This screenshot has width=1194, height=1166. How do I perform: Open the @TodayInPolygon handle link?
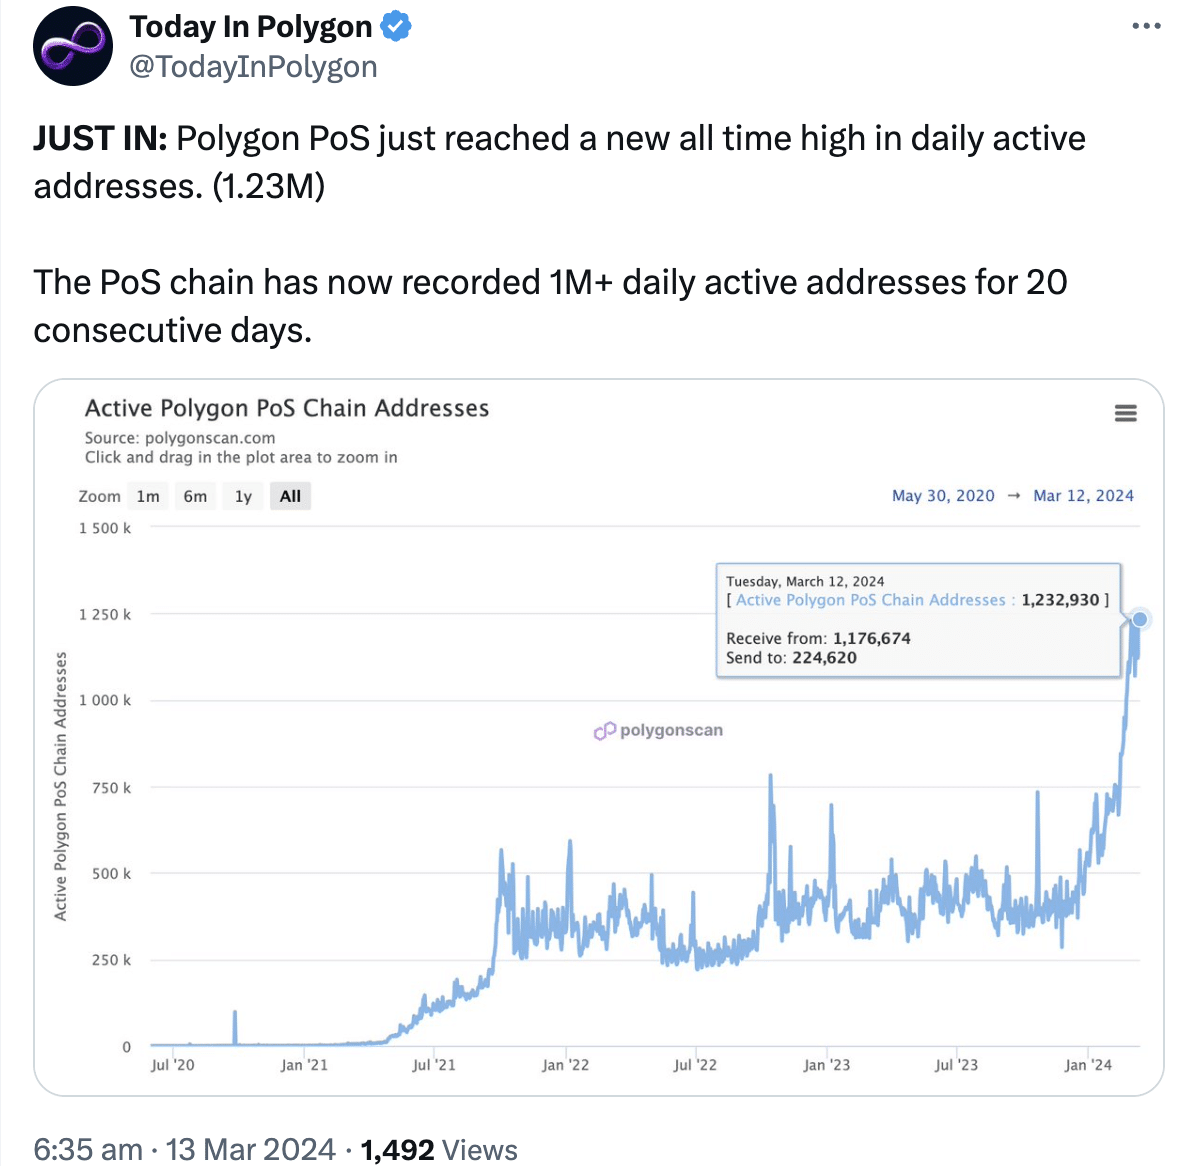(x=254, y=67)
